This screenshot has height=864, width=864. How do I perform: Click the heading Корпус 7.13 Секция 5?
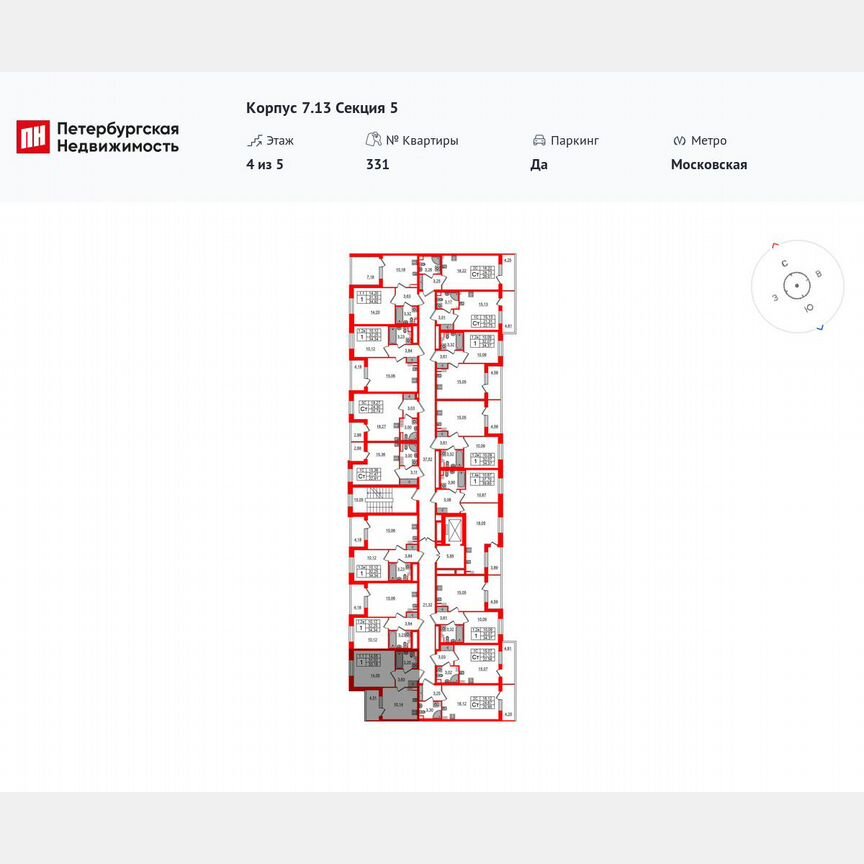[x=322, y=107]
